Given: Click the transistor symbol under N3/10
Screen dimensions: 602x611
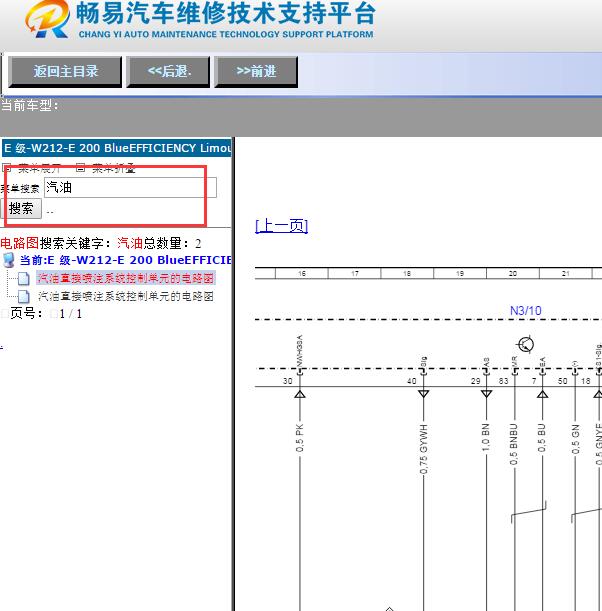Looking at the screenshot, I should pyautogui.click(x=526, y=344).
